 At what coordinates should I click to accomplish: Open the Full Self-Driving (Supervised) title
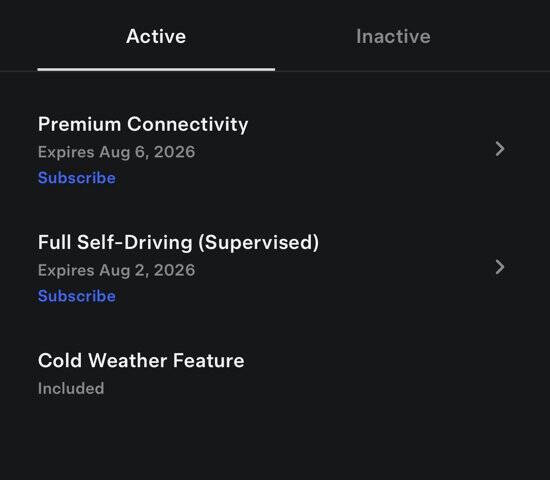click(x=179, y=242)
